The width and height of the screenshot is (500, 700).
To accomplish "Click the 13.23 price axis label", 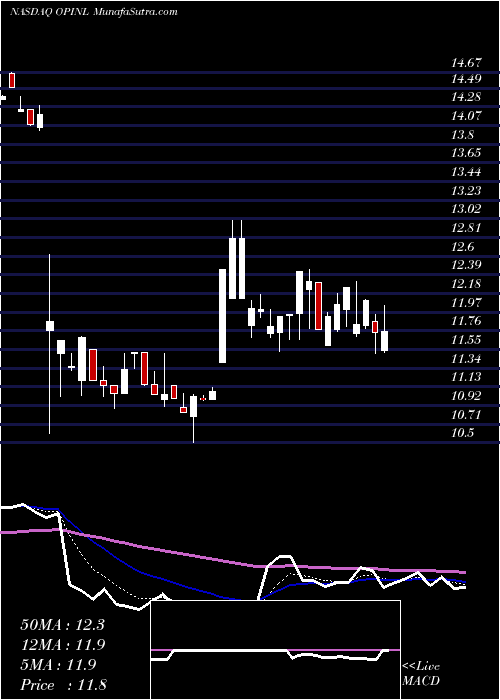I will (467, 191).
